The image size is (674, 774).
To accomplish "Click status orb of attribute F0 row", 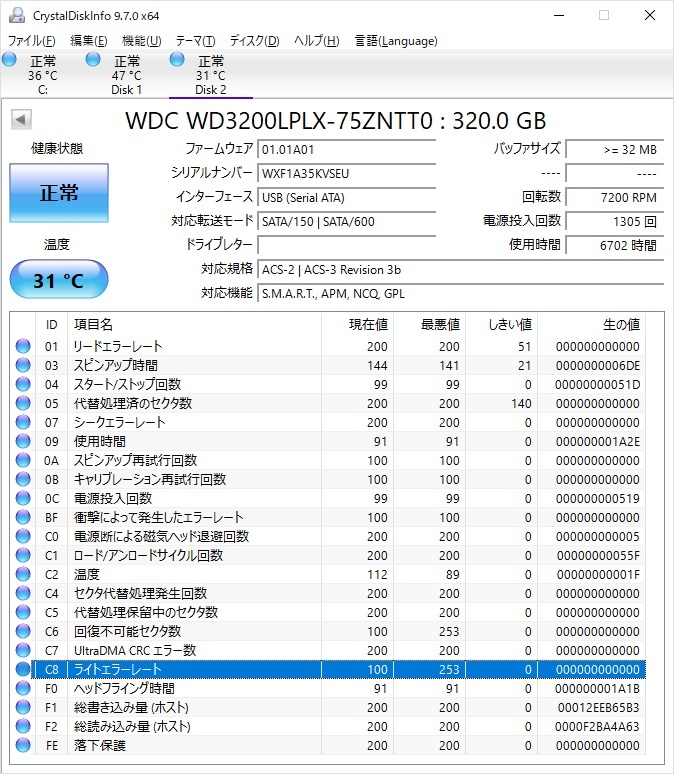I will tap(23, 688).
